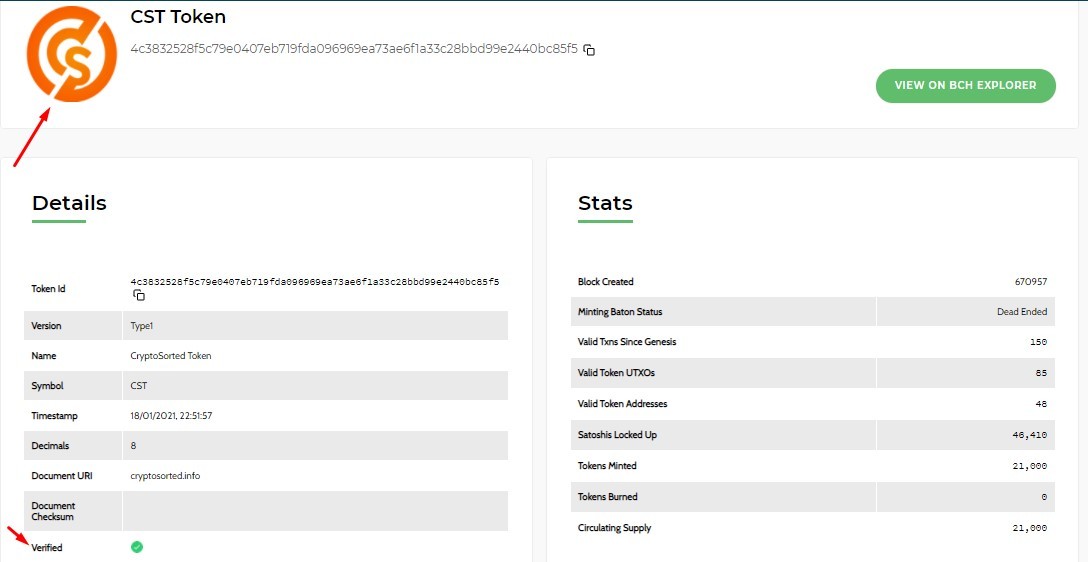Select the Tokens Burned value 0
The width and height of the screenshot is (1088, 562).
1044,497
